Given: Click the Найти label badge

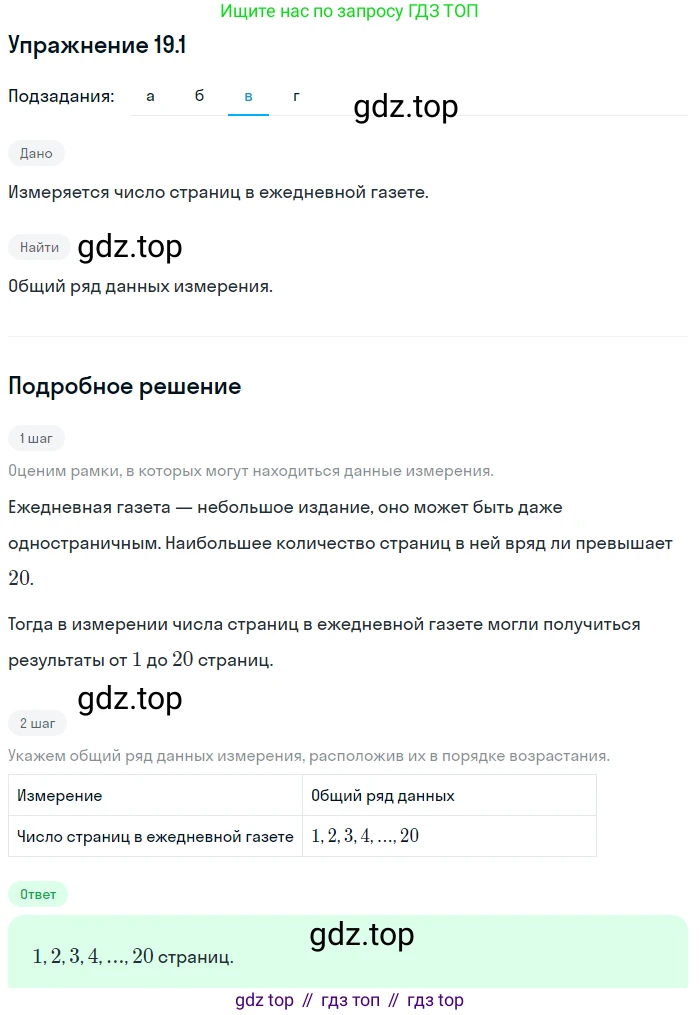Looking at the screenshot, I should [x=39, y=247].
